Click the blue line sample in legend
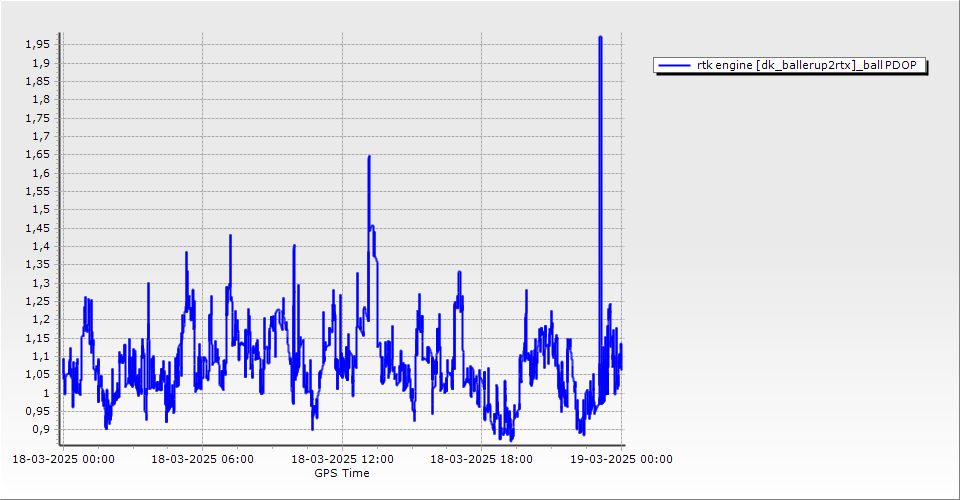Screen dimensions: 960x500 (673, 65)
